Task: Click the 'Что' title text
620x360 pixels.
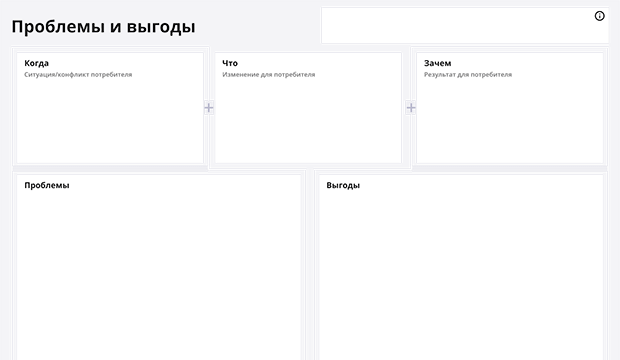Action: pyautogui.click(x=230, y=63)
